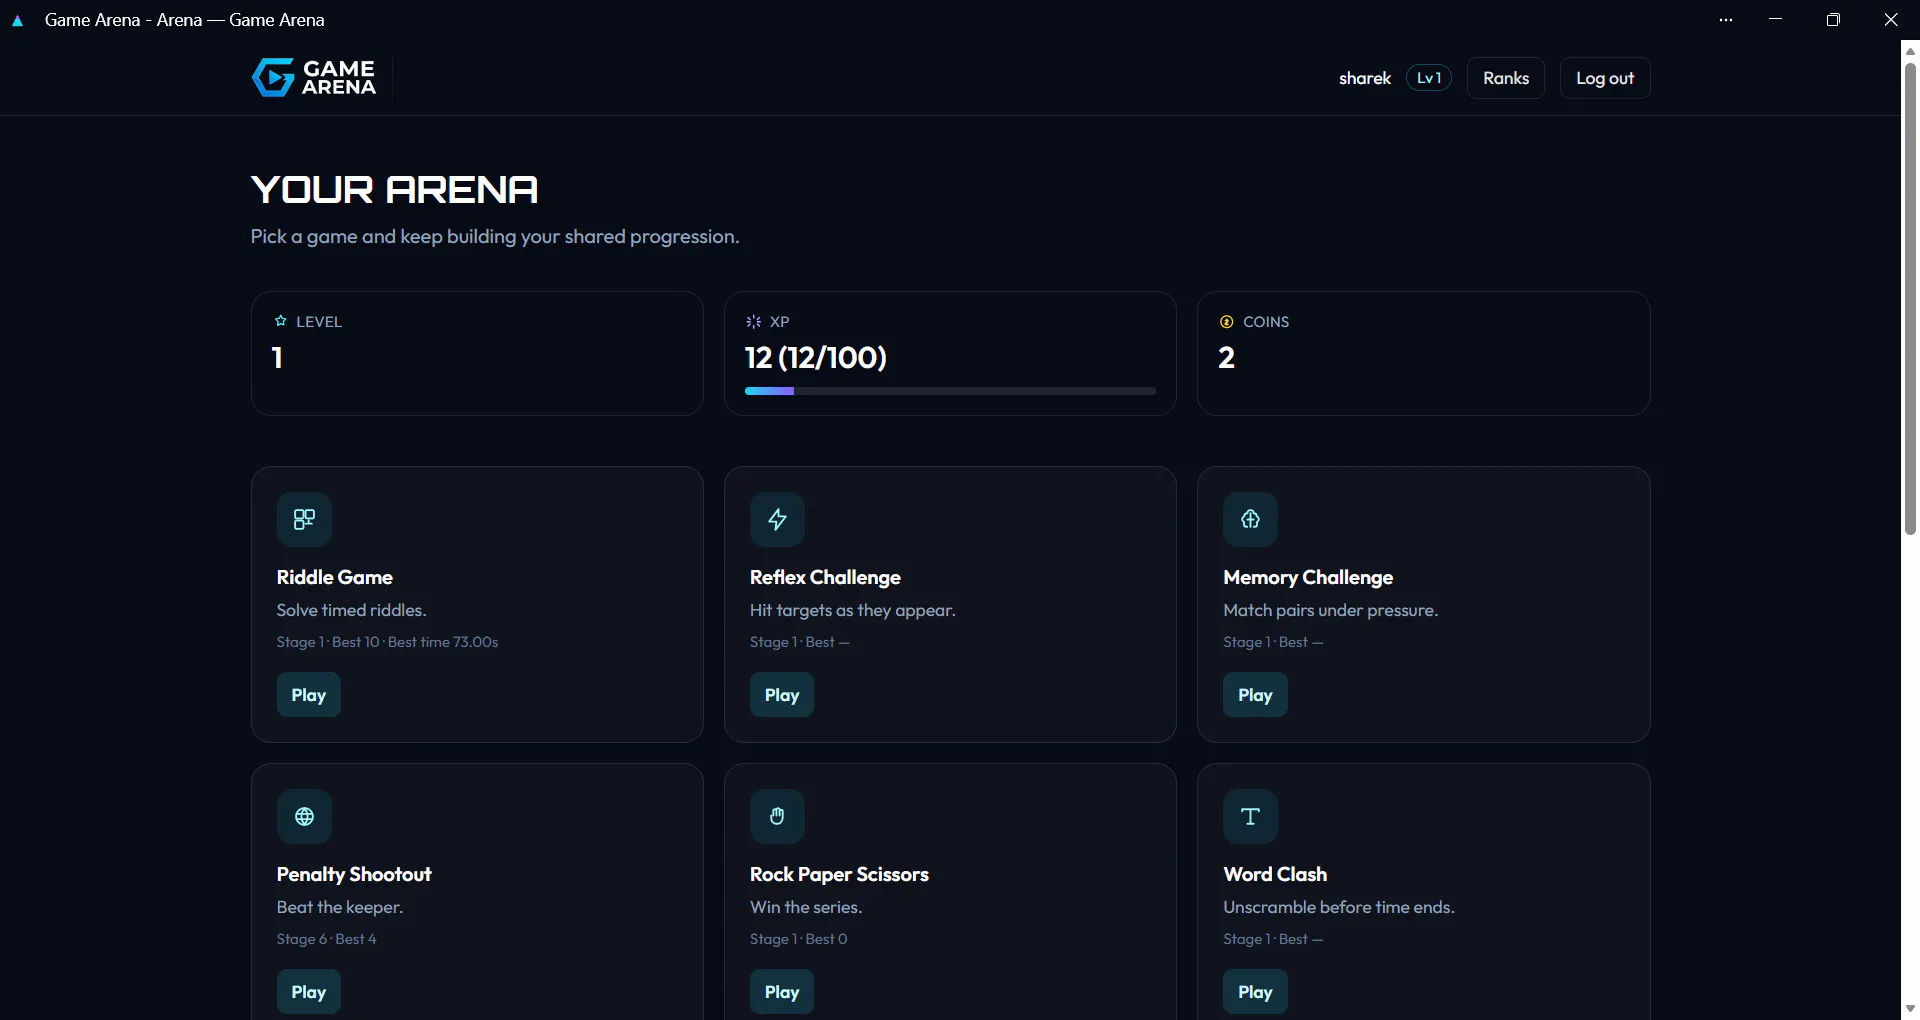The height and width of the screenshot is (1020, 1920).
Task: Click the Word Clash title
Action: click(1275, 874)
